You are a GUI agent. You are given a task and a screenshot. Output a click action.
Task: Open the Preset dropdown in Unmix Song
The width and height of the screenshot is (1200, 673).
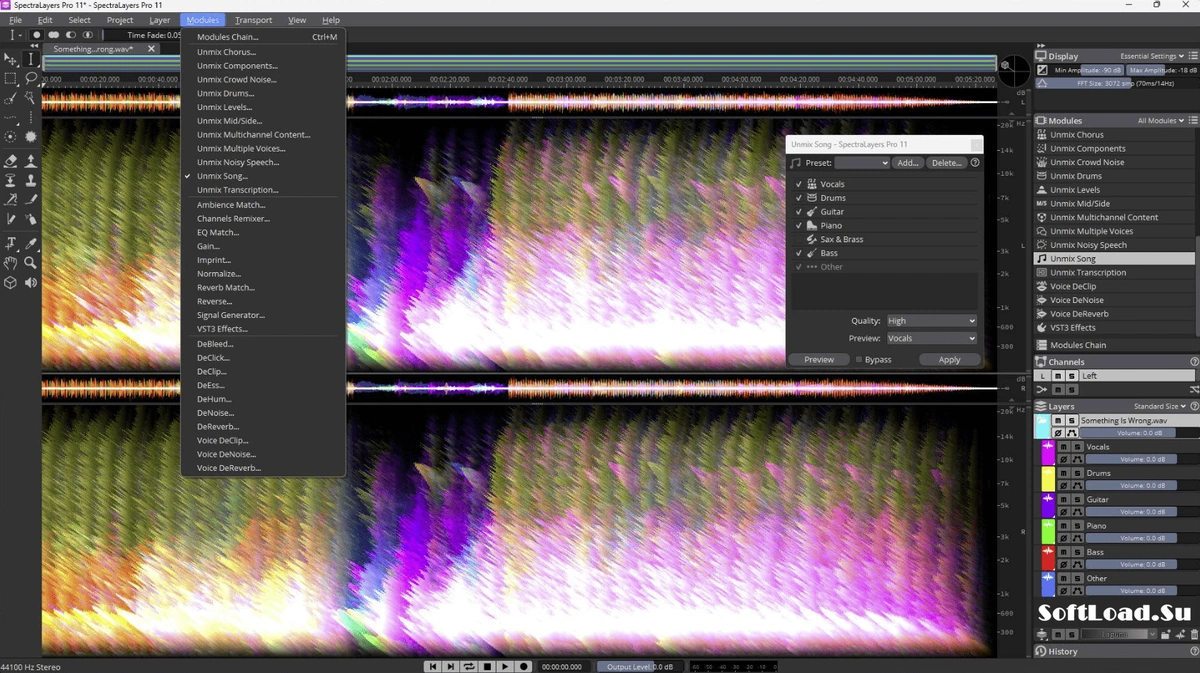pos(862,162)
